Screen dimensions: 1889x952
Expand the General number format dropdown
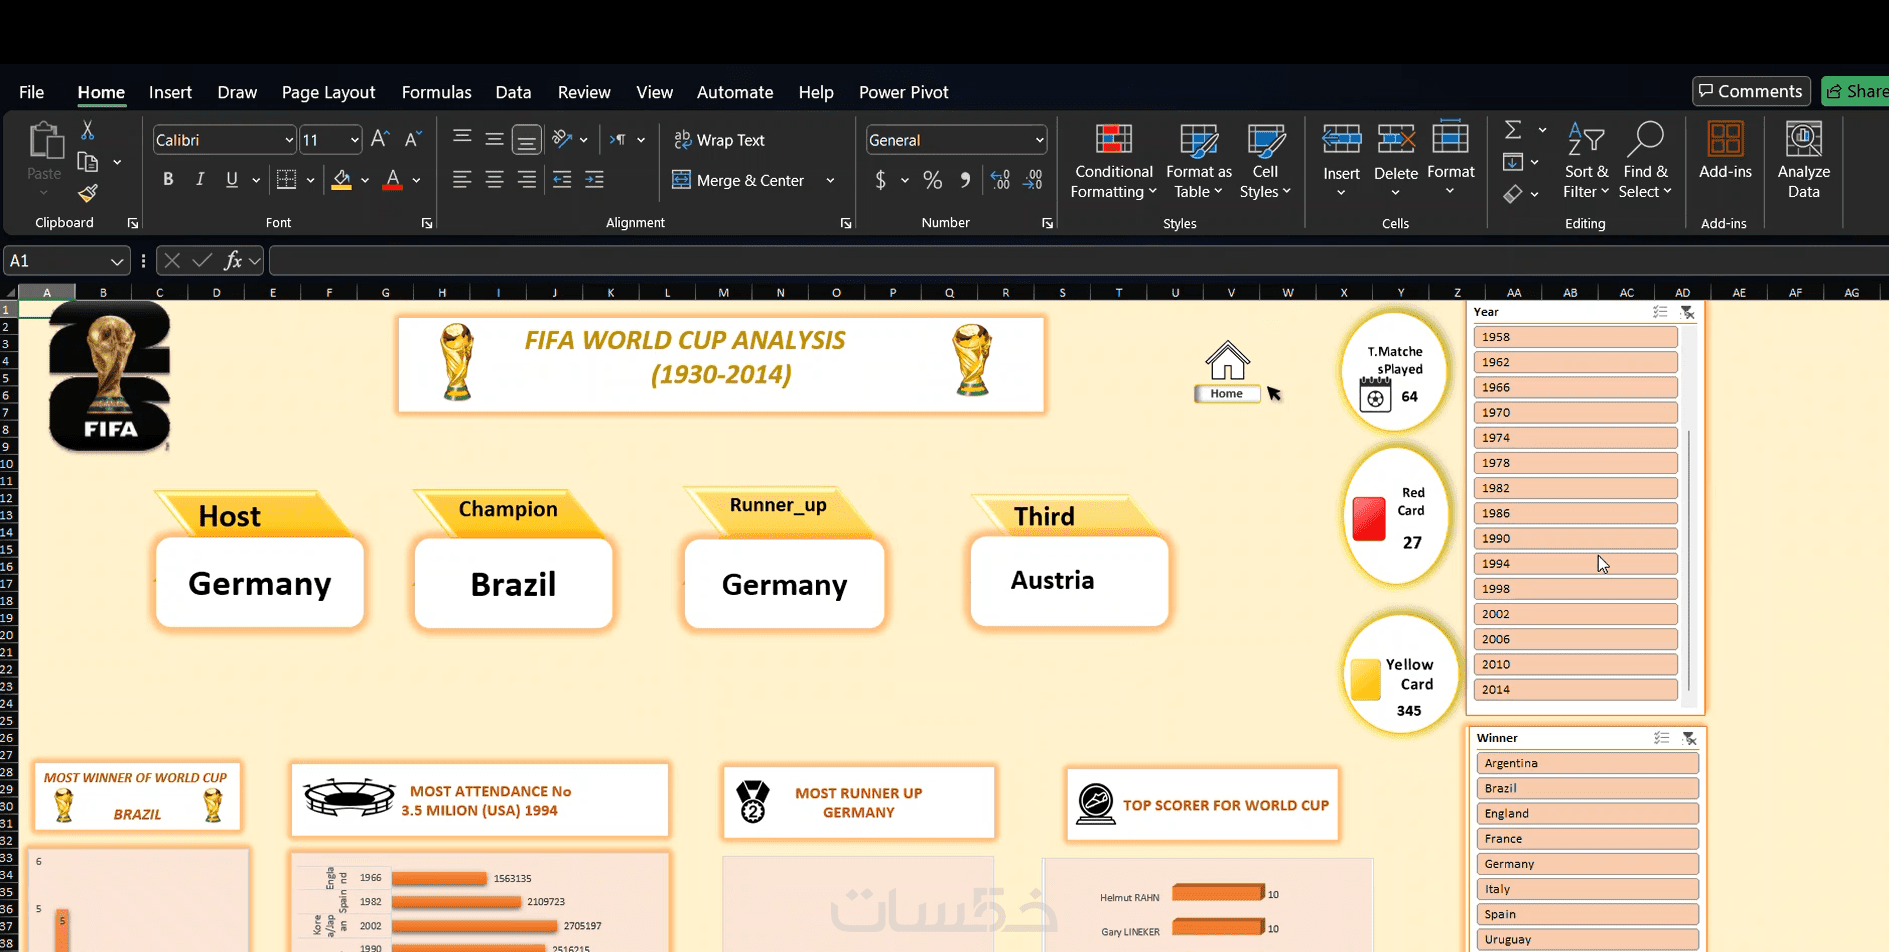pyautogui.click(x=1040, y=140)
